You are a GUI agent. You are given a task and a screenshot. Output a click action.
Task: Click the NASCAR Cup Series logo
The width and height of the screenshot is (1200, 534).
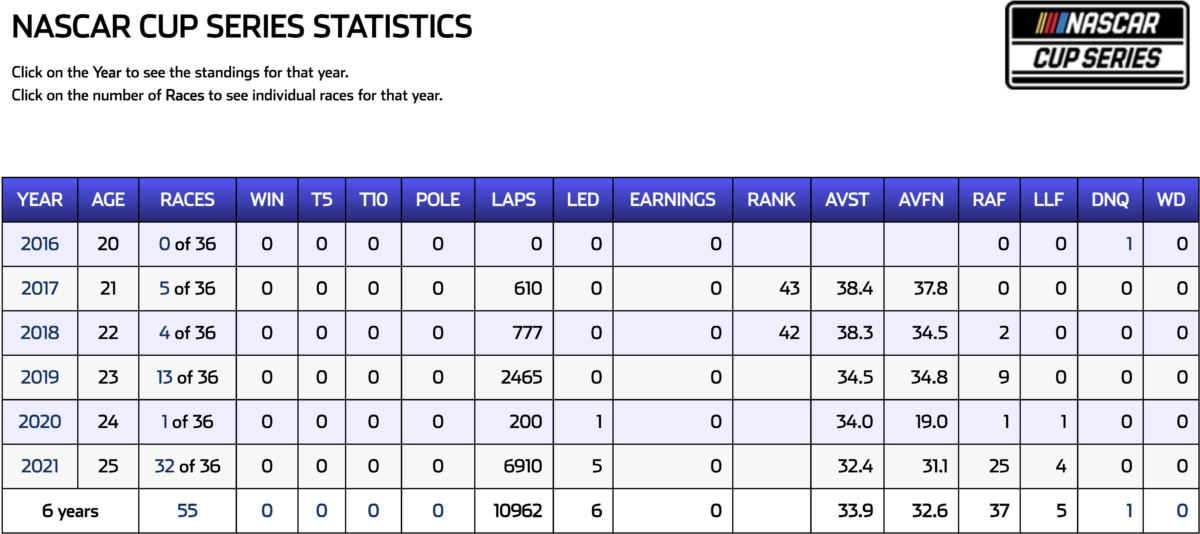coord(1097,45)
